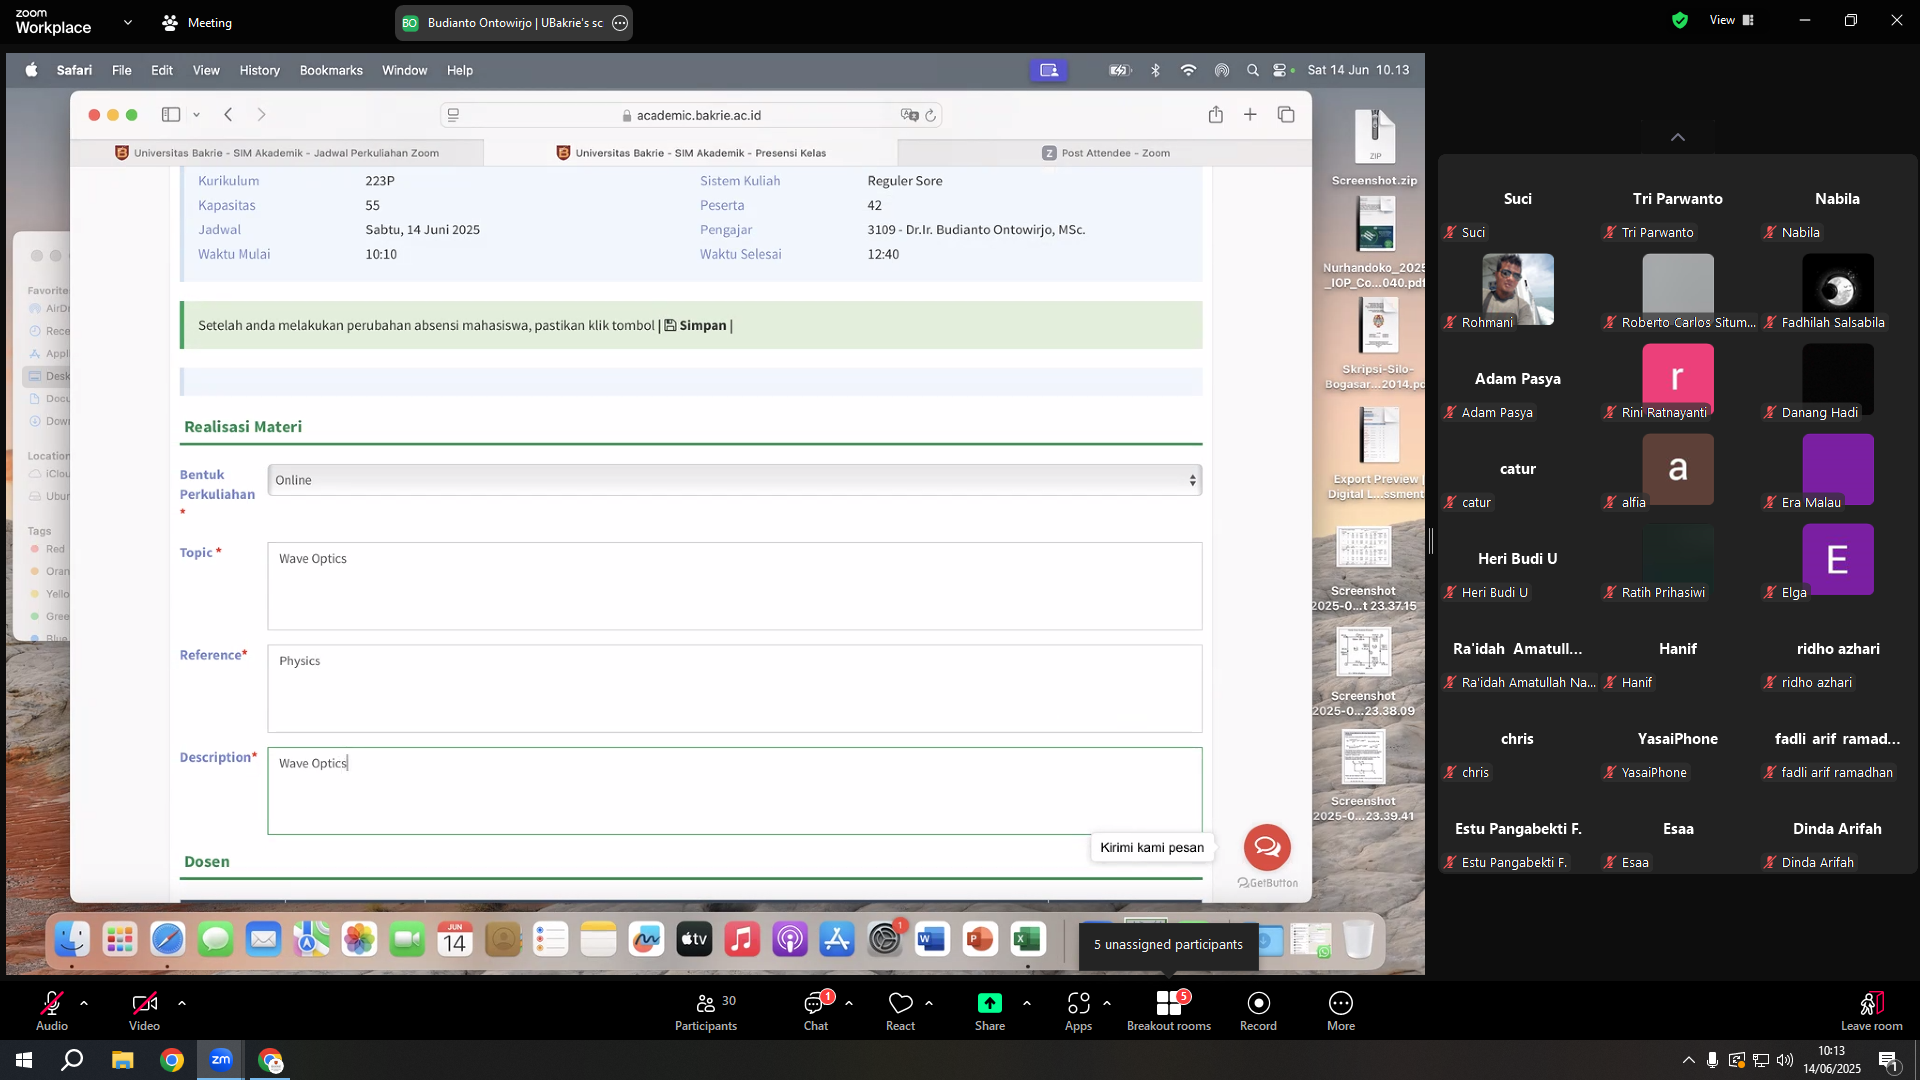The height and width of the screenshot is (1080, 1920).
Task: Expand the Audio options arrow
Action: click(x=84, y=1002)
